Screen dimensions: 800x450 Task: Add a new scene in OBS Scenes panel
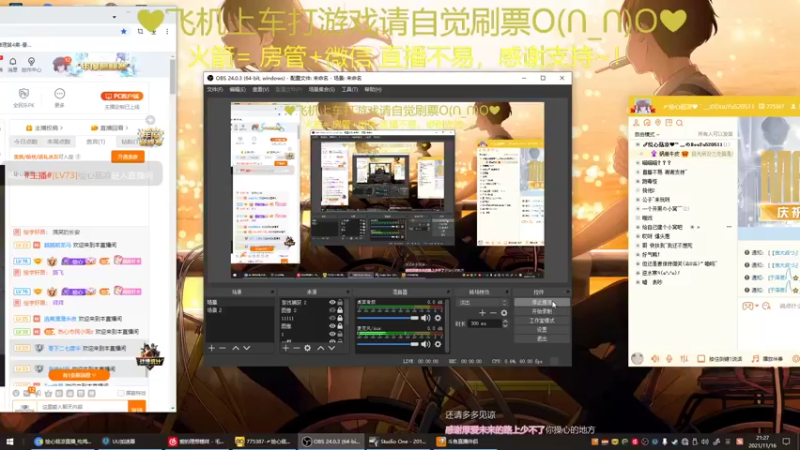[x=212, y=348]
